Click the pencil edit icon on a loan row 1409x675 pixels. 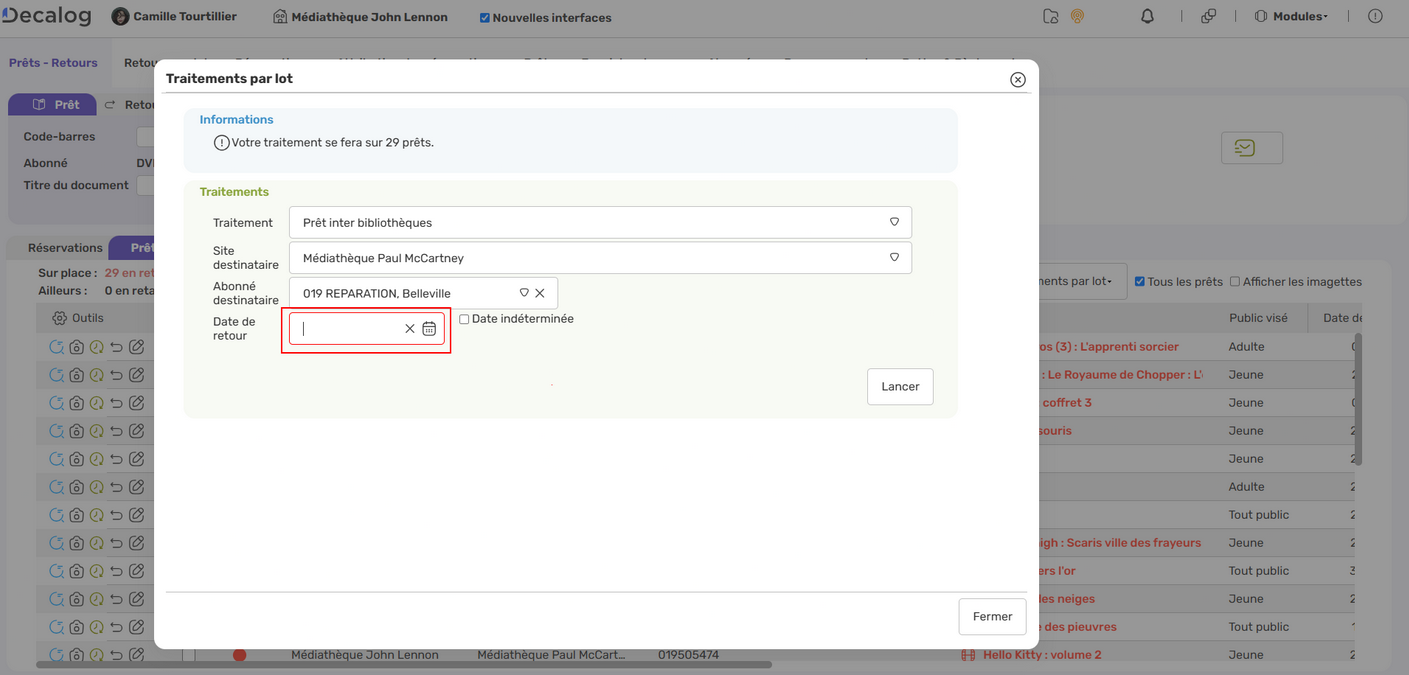coord(138,346)
